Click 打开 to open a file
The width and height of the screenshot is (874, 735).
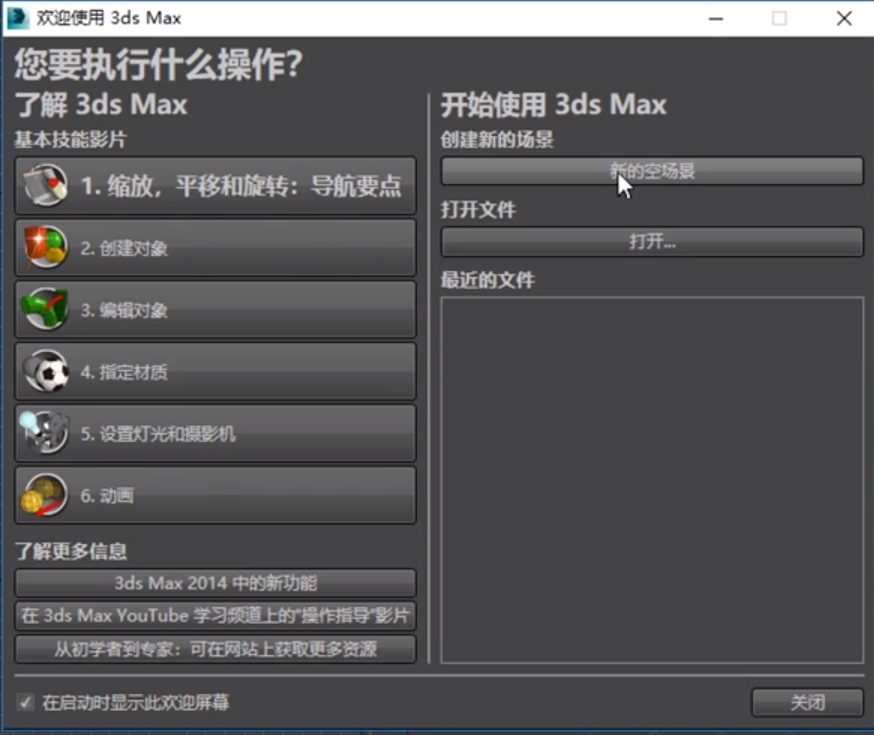(x=651, y=241)
